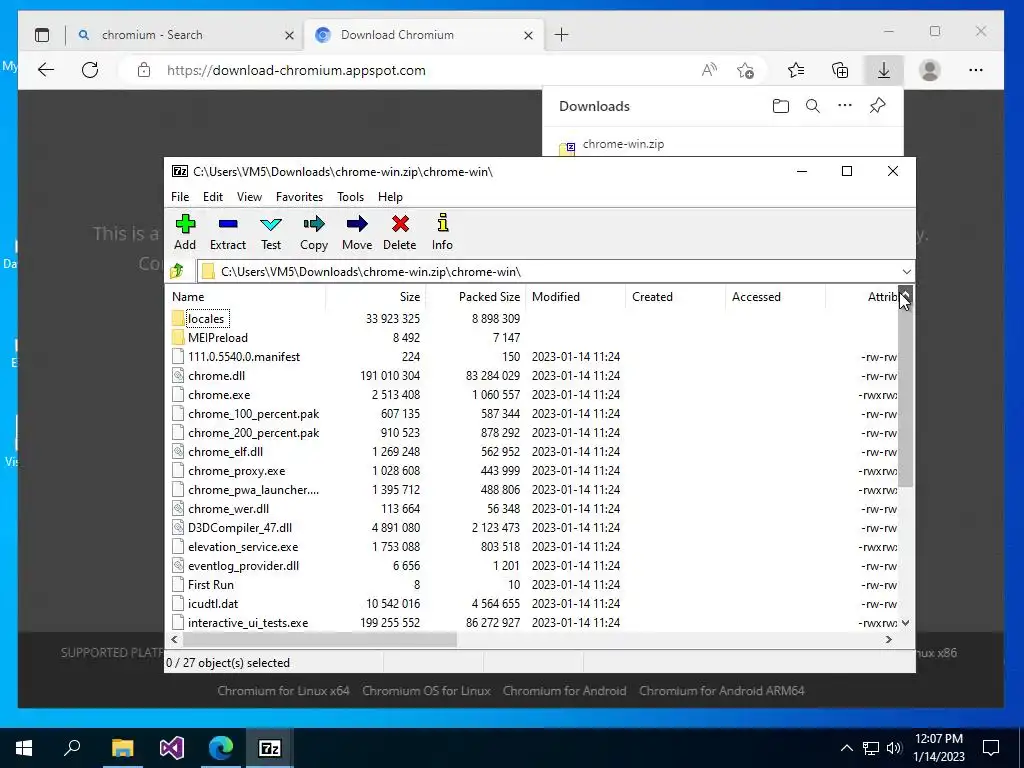Open Visual Studio from the taskbar
1024x768 pixels.
point(172,748)
